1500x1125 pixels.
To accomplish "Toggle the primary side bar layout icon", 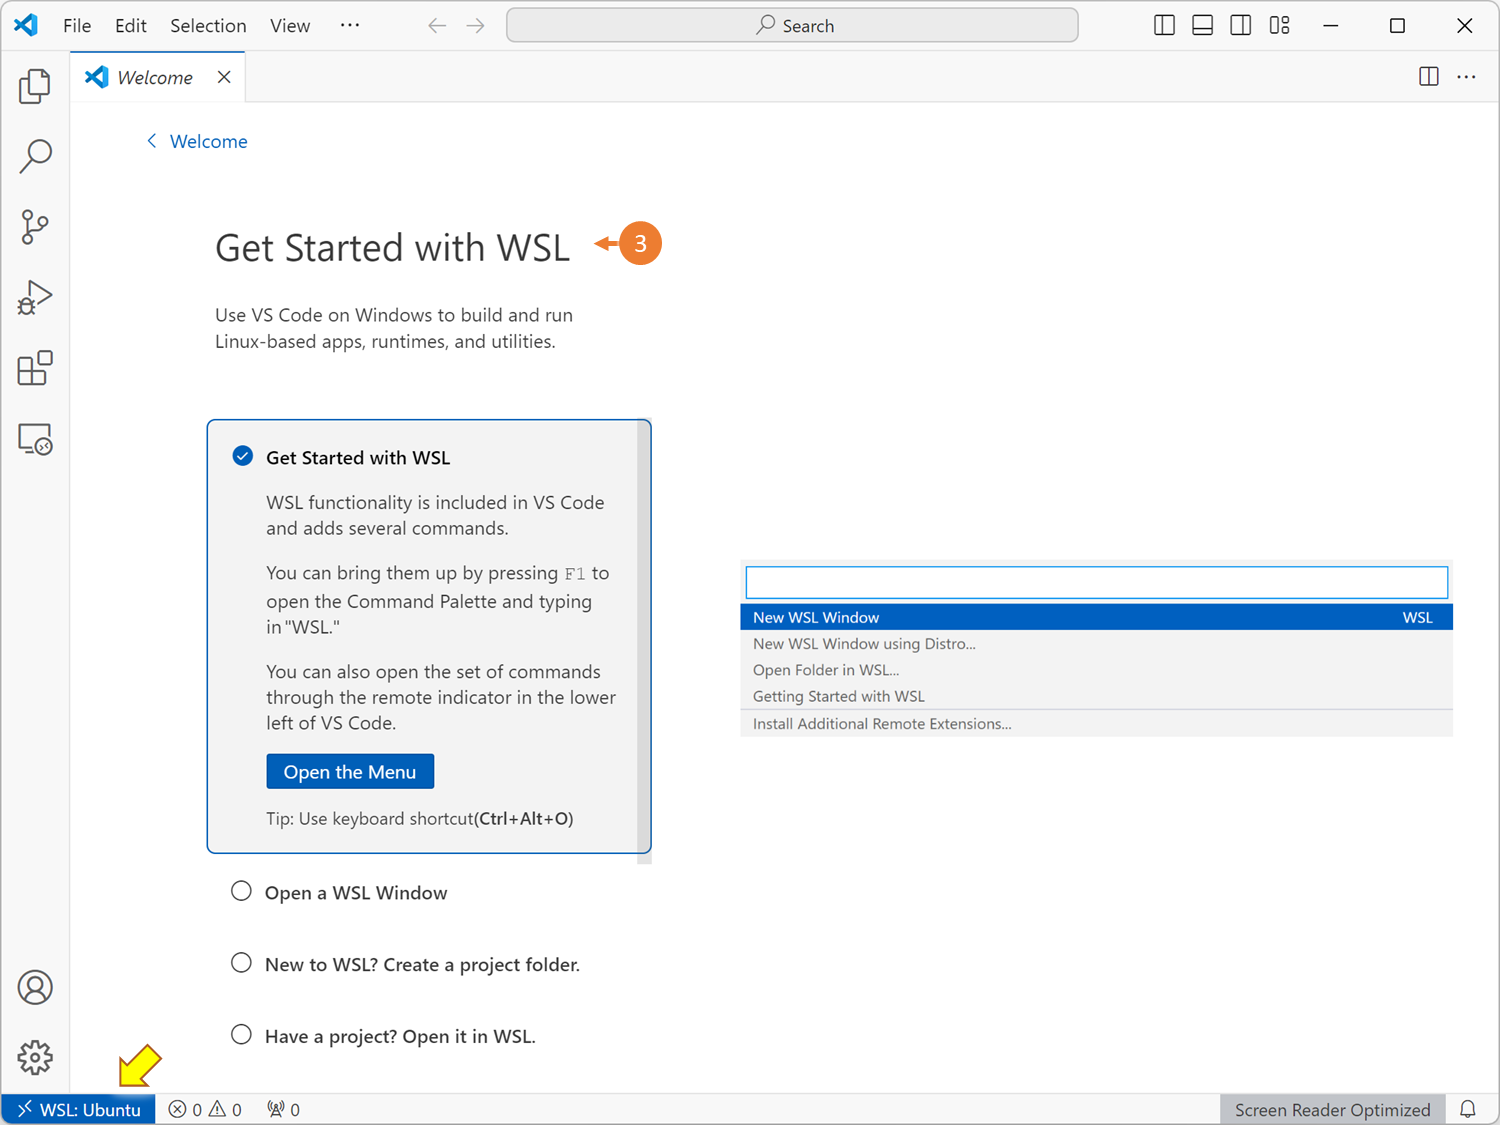I will [1164, 25].
